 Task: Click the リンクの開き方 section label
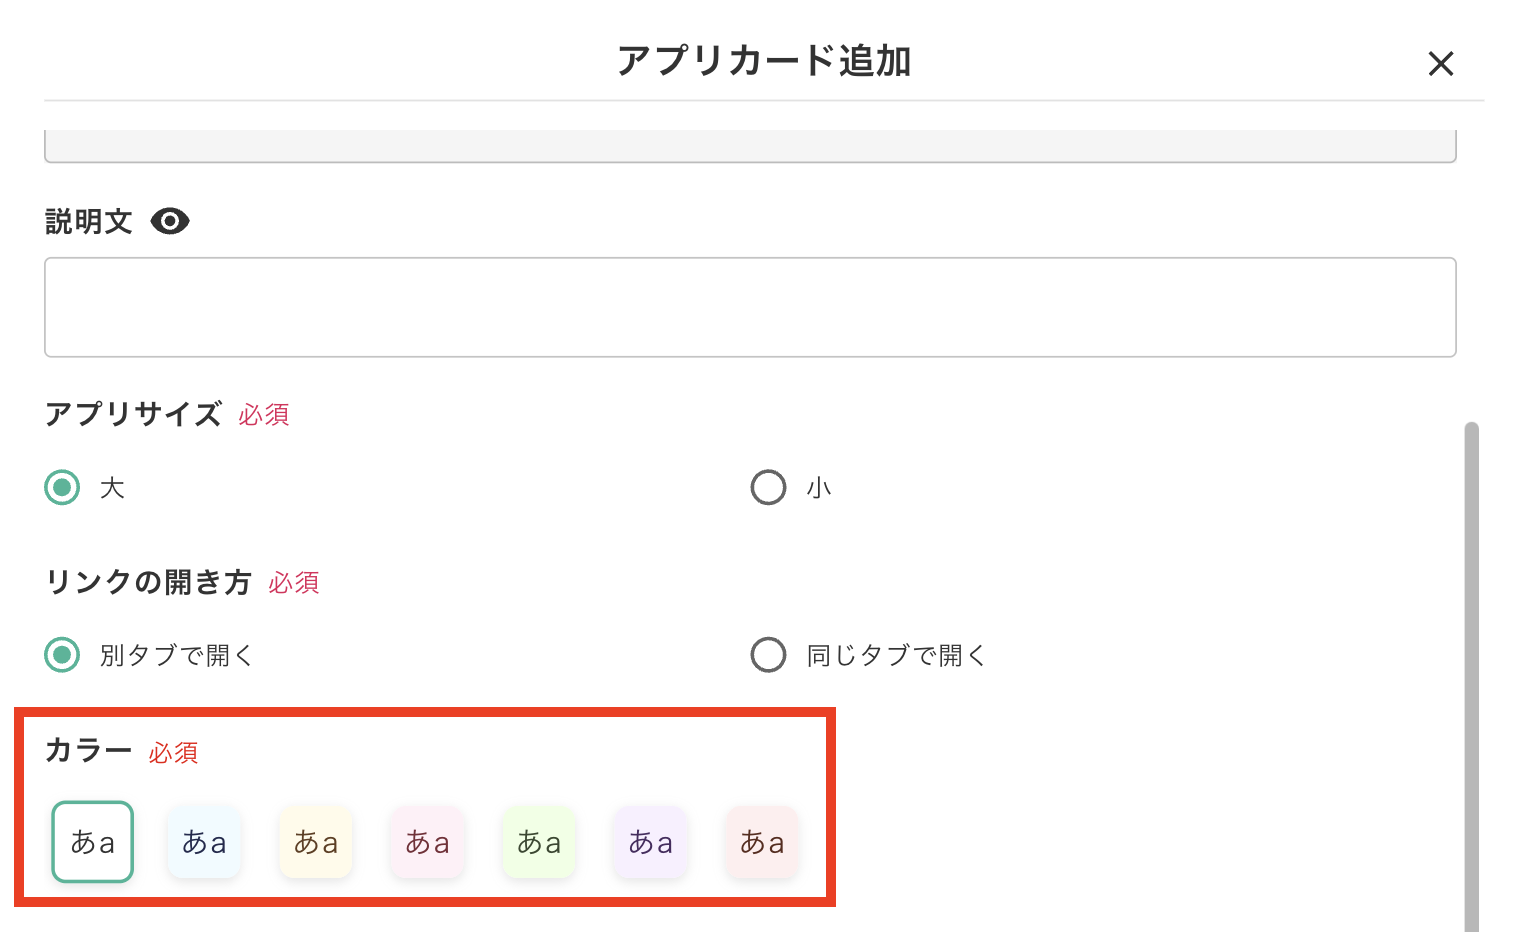[x=147, y=583]
